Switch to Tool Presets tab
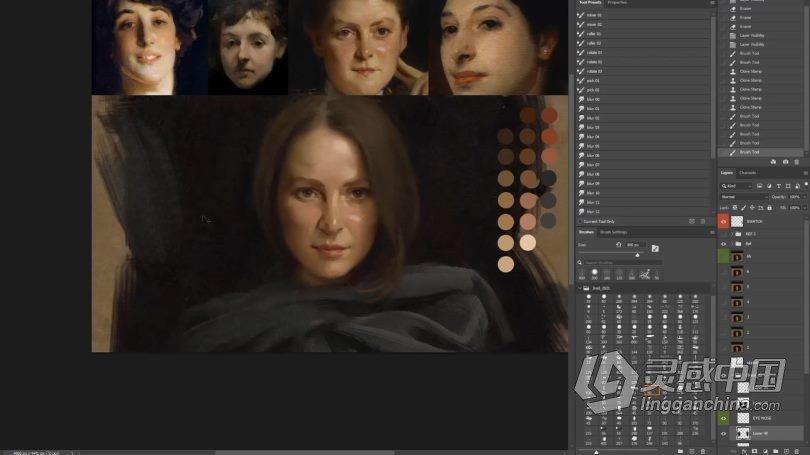 [590, 3]
